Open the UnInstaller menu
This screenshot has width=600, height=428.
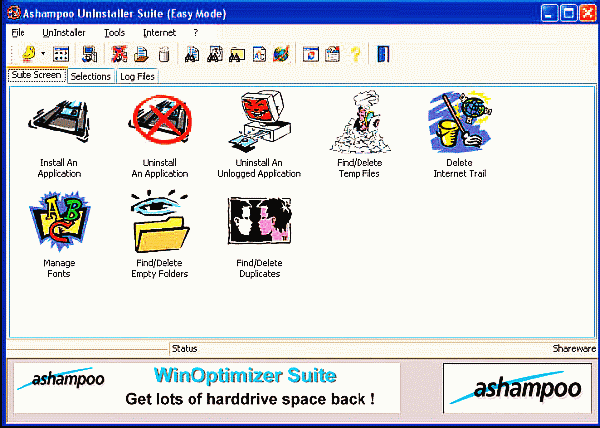[63, 32]
